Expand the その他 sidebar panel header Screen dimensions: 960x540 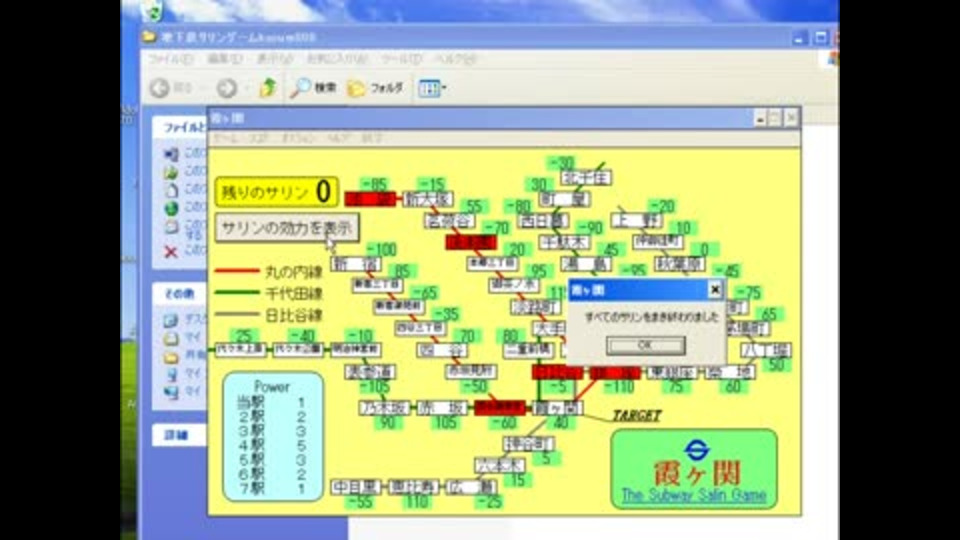tap(179, 294)
